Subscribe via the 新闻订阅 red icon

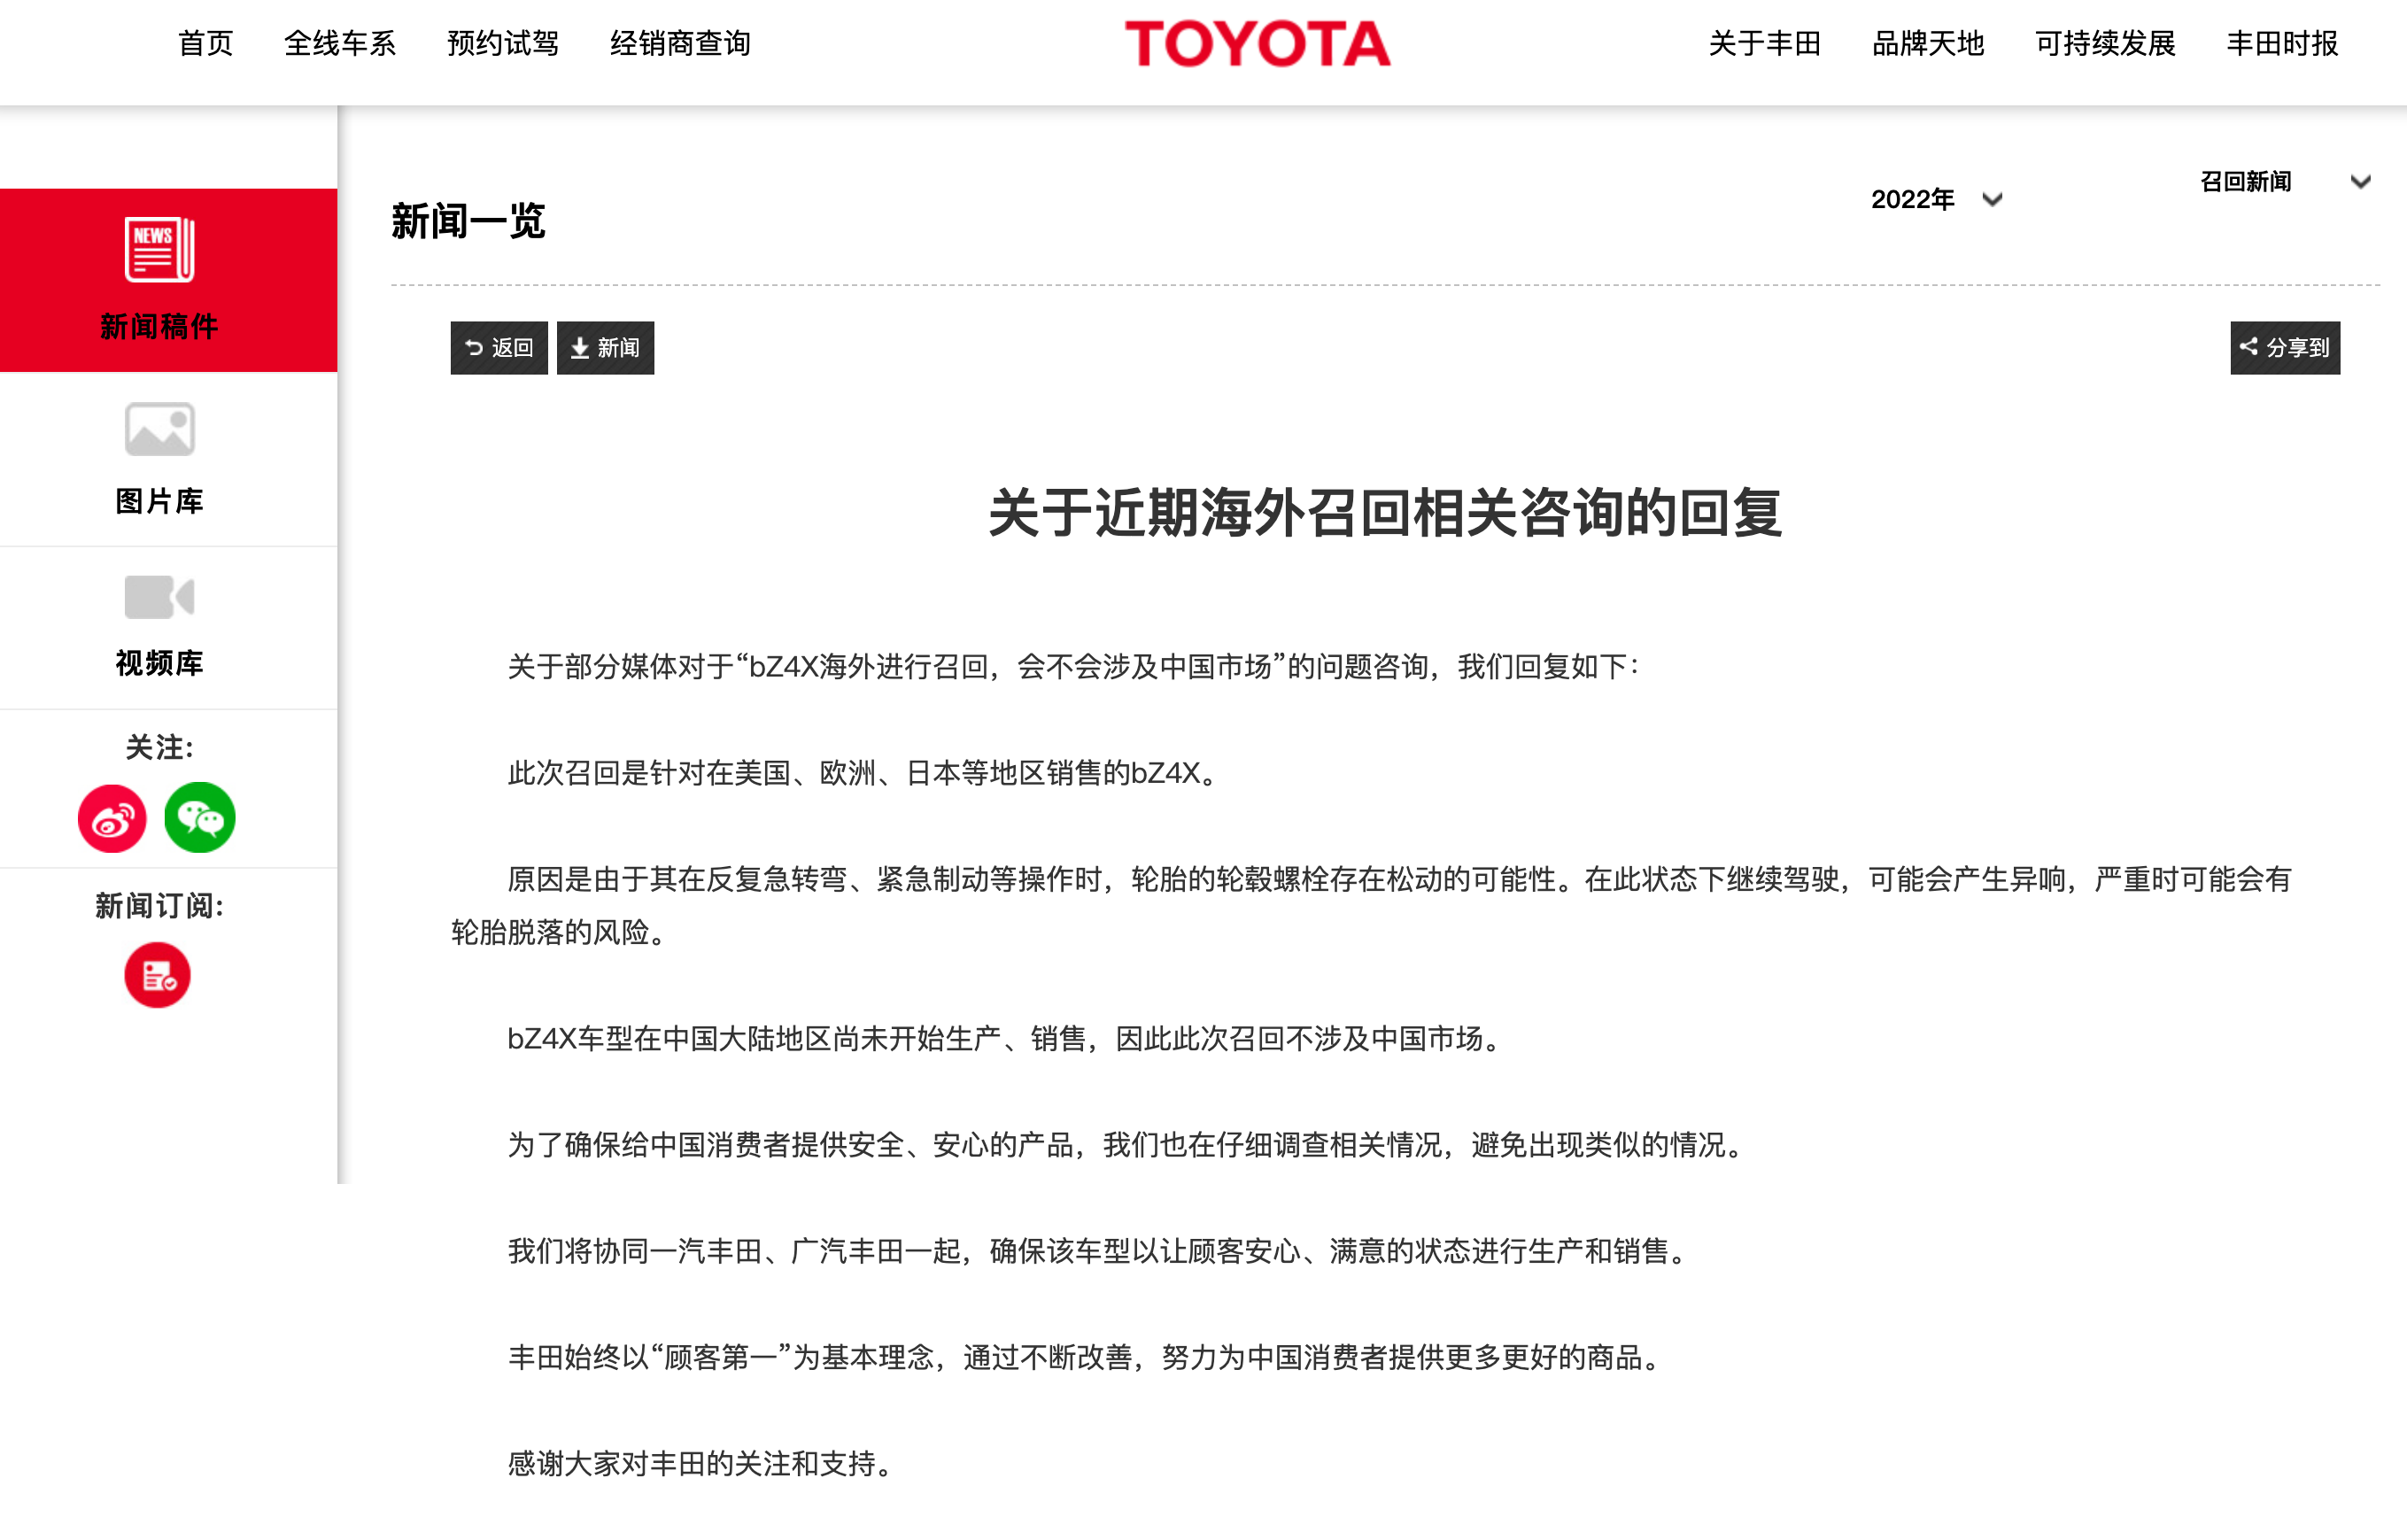[158, 975]
